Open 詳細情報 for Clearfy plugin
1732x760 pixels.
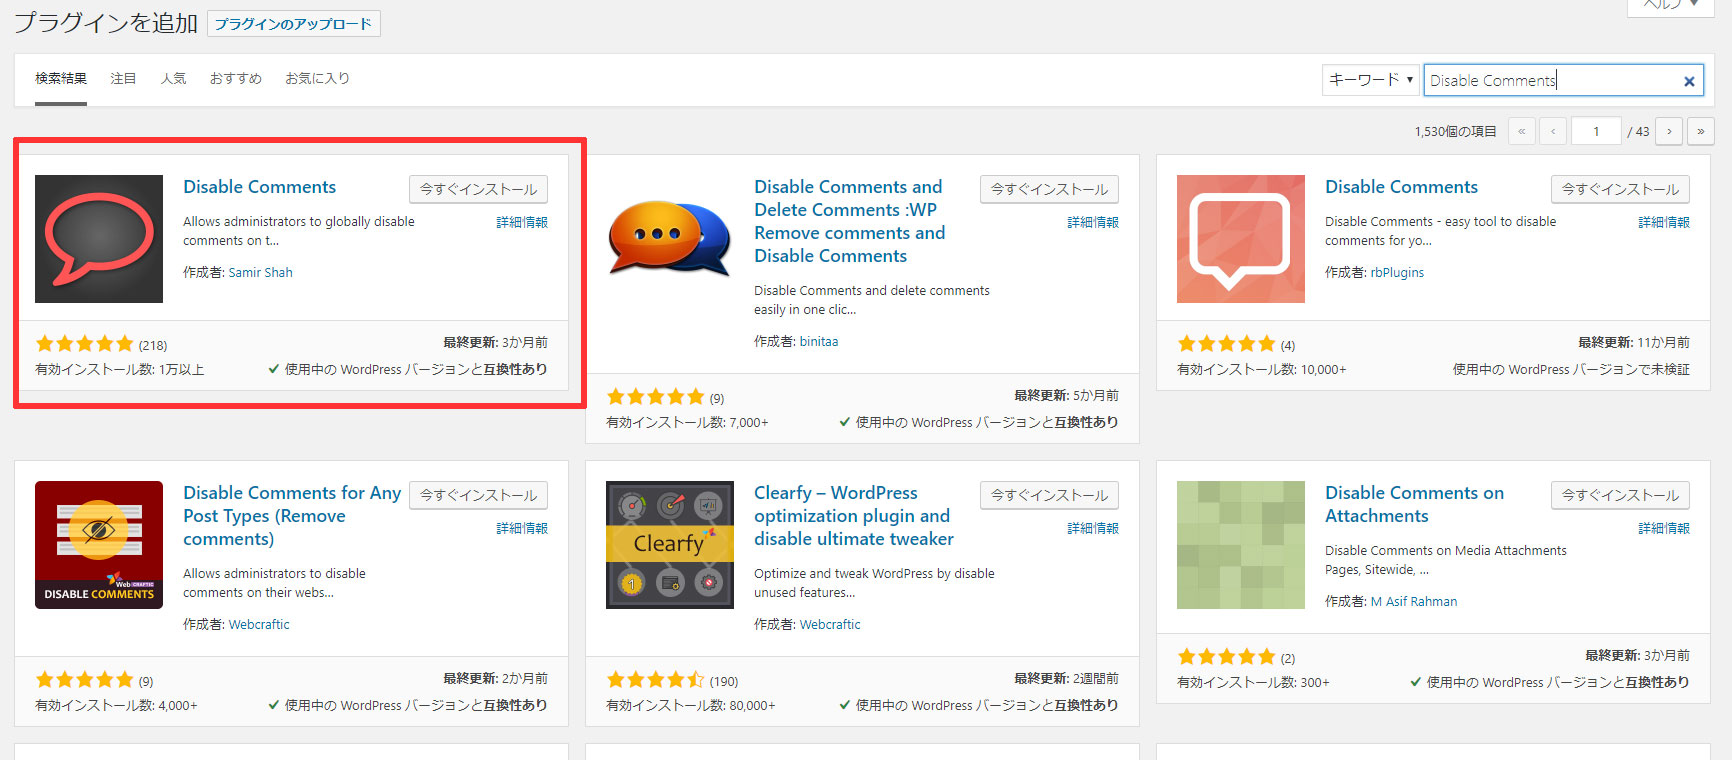(x=1093, y=528)
